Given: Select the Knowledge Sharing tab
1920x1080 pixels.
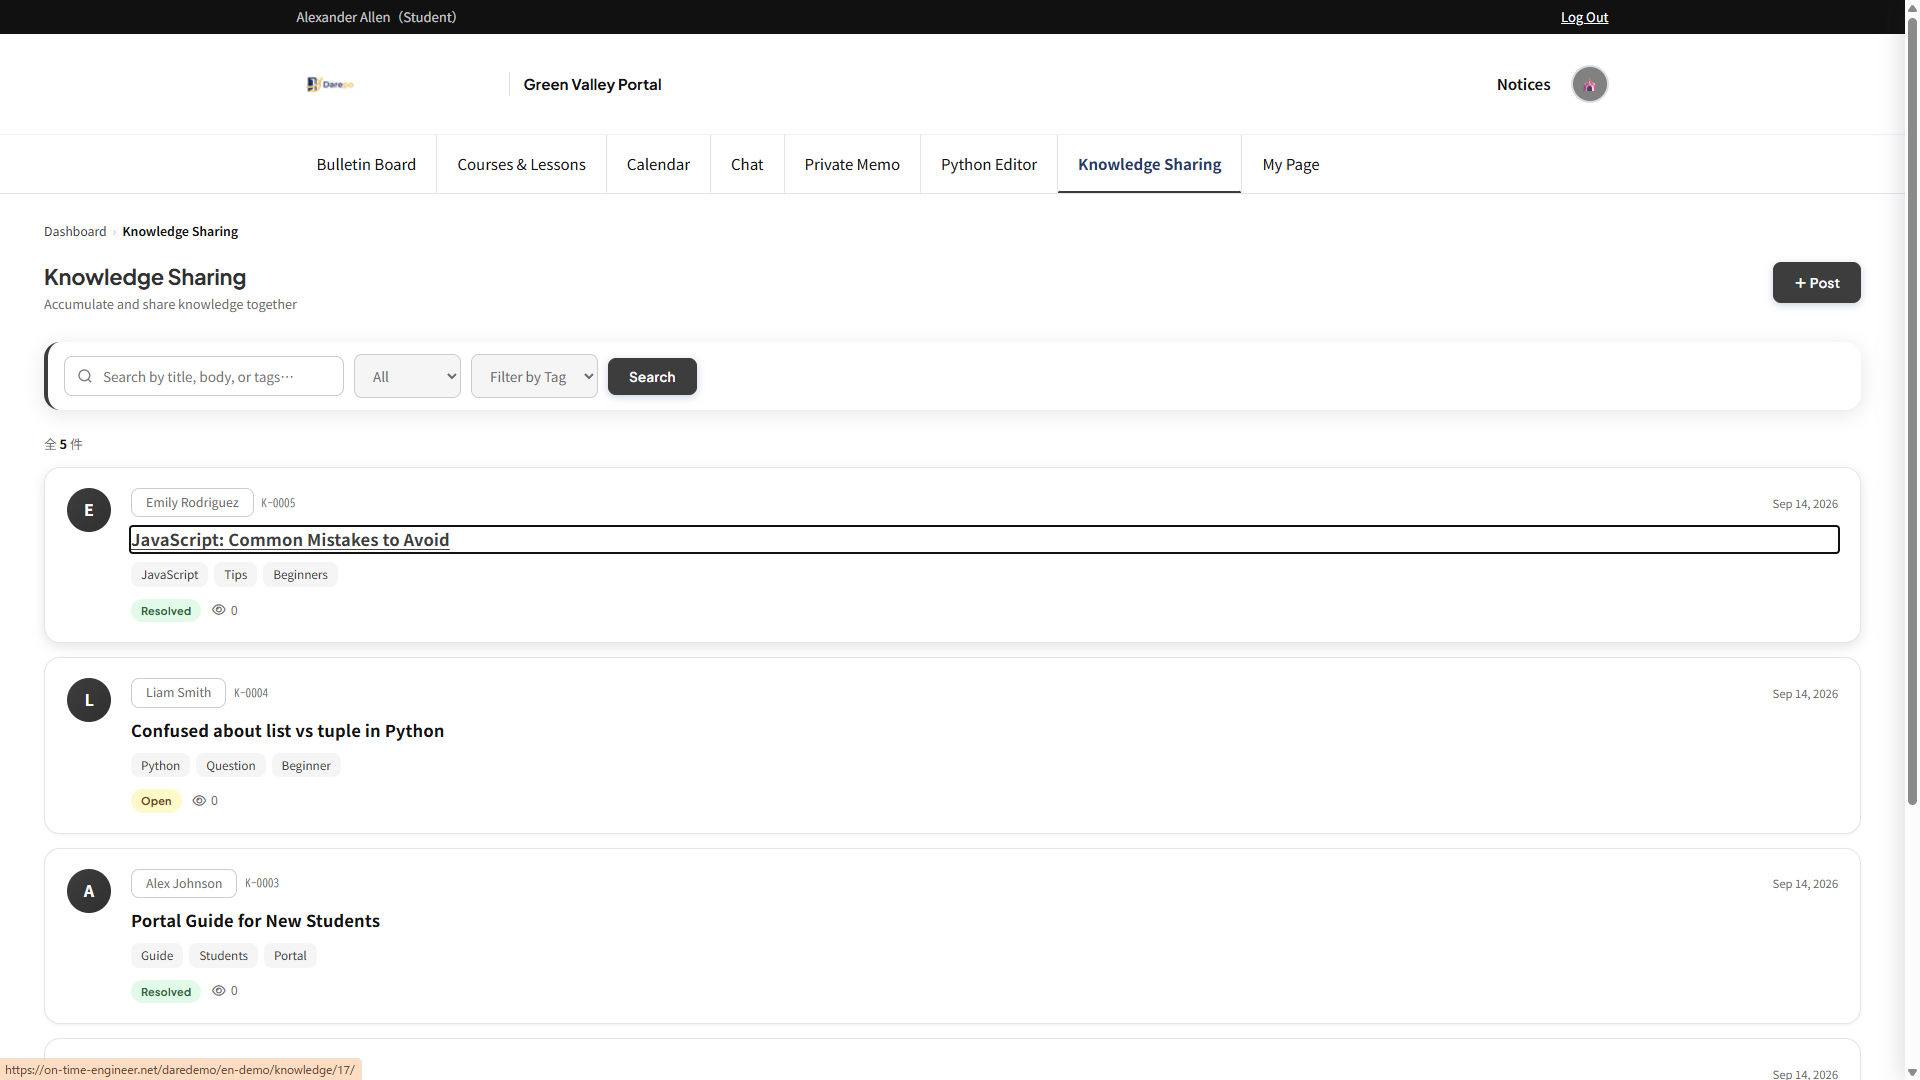Looking at the screenshot, I should [1149, 164].
